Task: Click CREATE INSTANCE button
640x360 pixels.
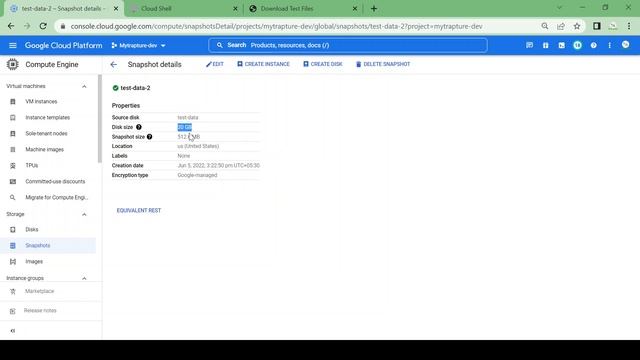Action: (263, 64)
